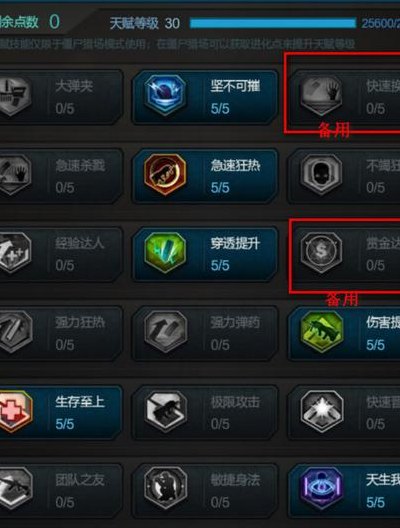Click the 急速杀戮 talent card
This screenshot has width=400, height=528.
pyautogui.click(x=61, y=176)
